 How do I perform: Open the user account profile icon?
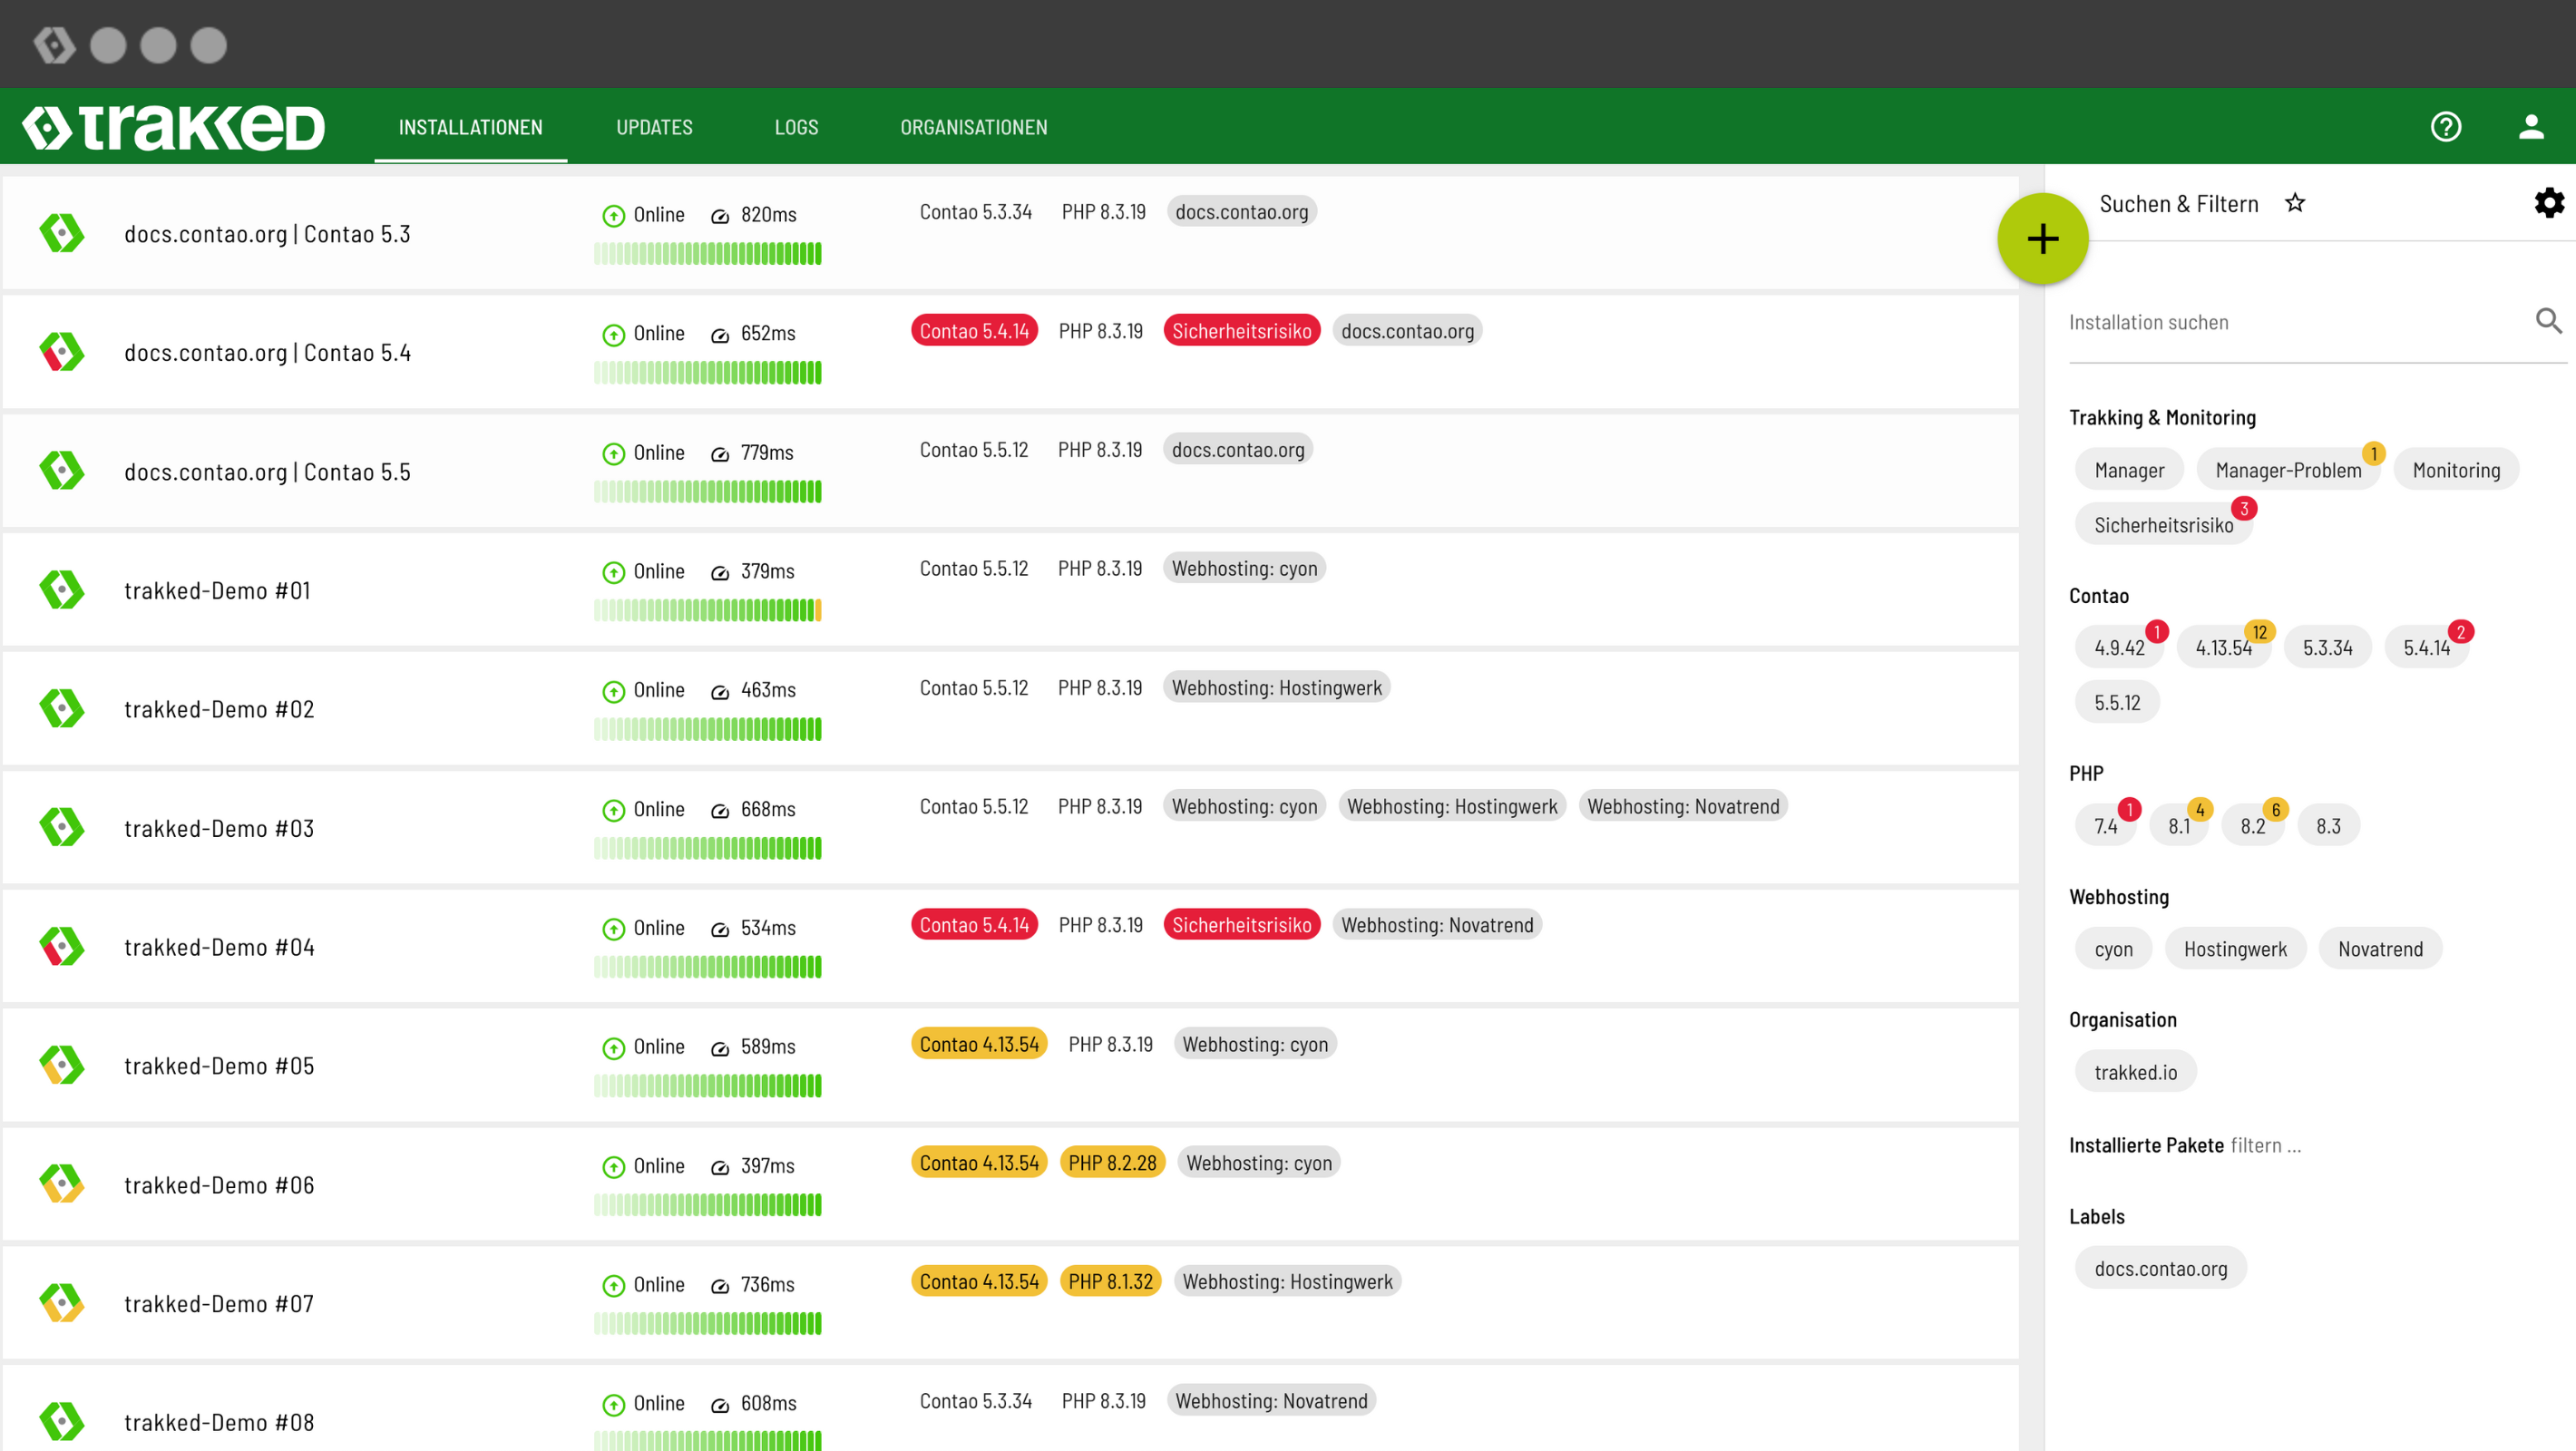(2530, 127)
